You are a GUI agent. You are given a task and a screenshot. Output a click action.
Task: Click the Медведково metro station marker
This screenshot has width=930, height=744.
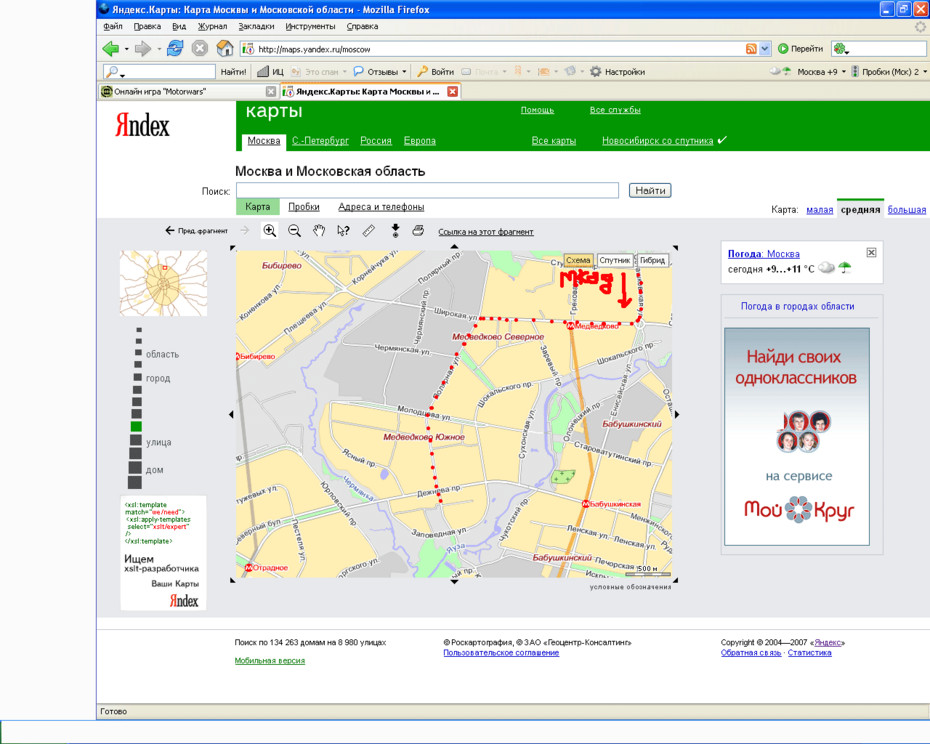tap(569, 326)
